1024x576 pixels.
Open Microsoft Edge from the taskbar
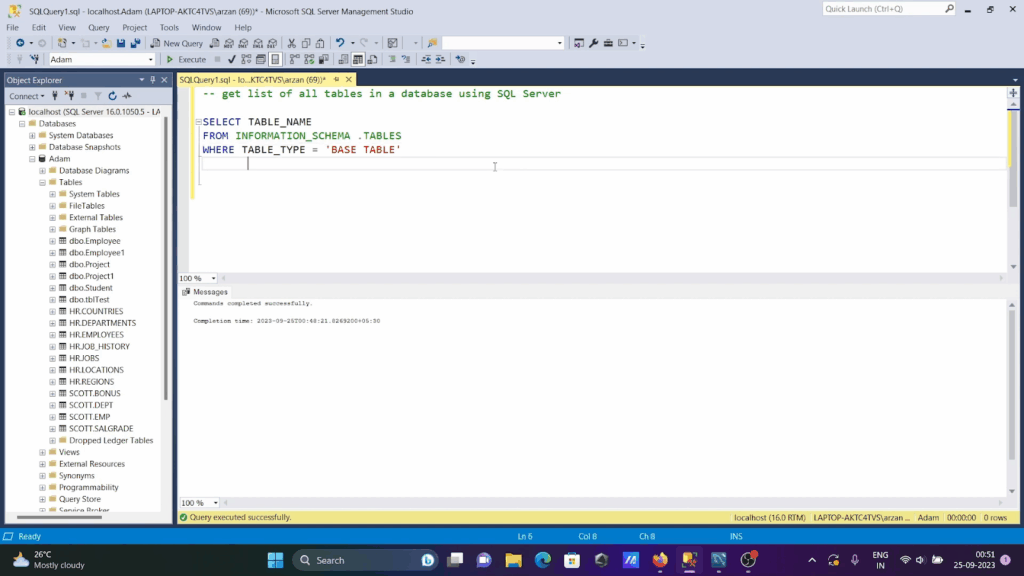point(543,560)
